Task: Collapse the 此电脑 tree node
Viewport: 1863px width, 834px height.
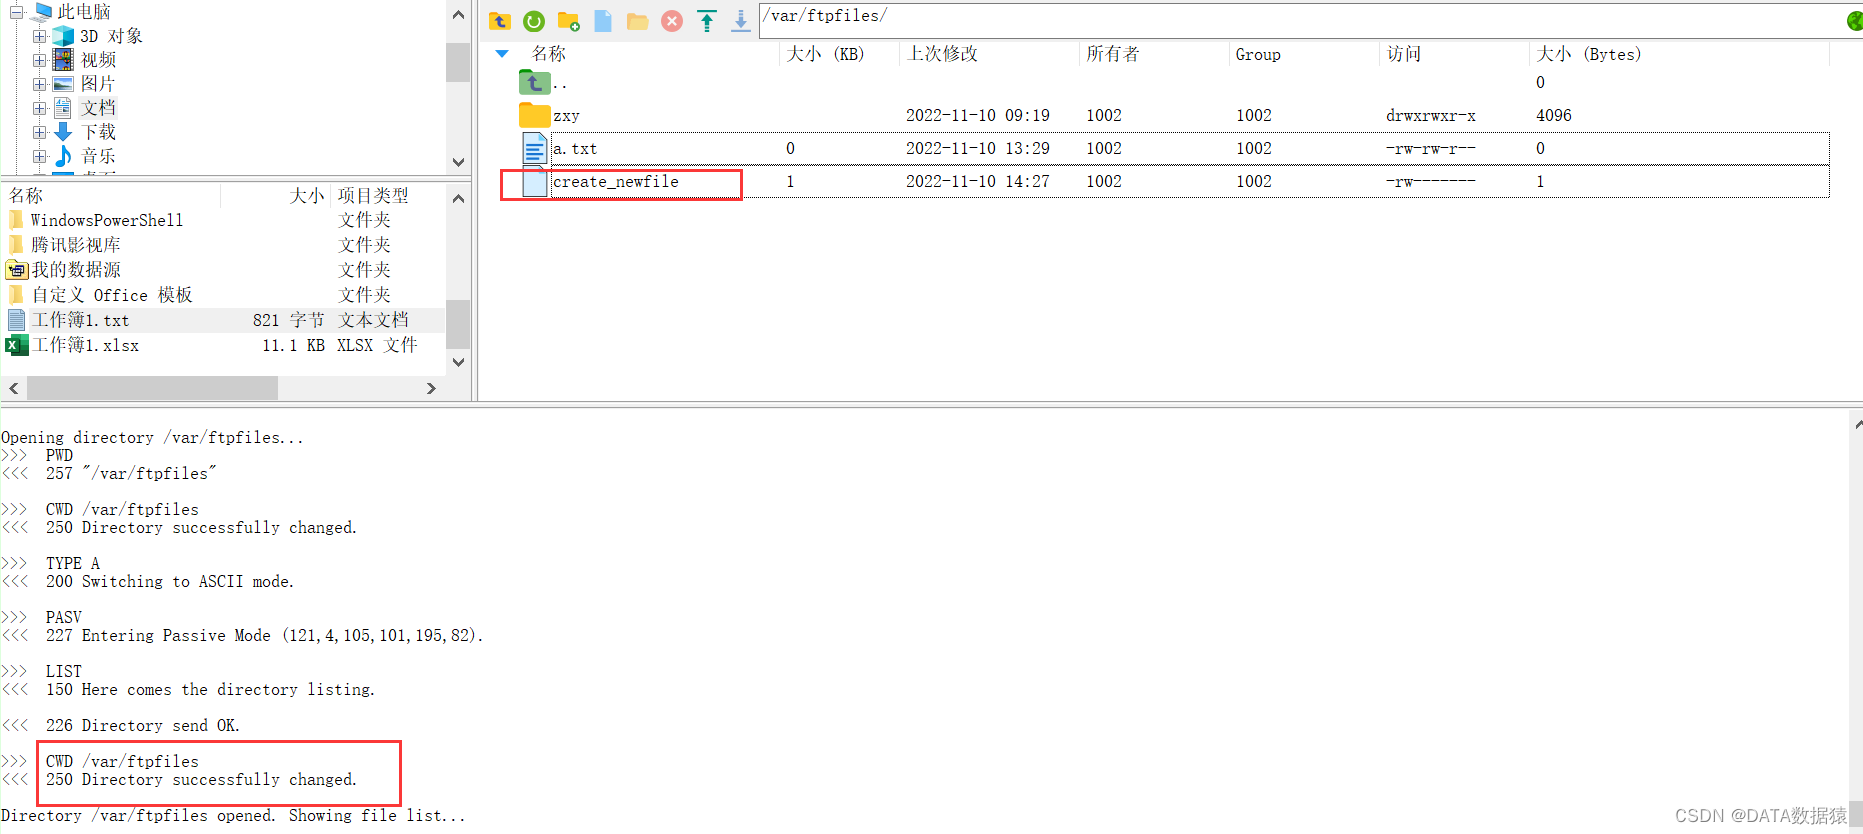Action: [x=16, y=12]
